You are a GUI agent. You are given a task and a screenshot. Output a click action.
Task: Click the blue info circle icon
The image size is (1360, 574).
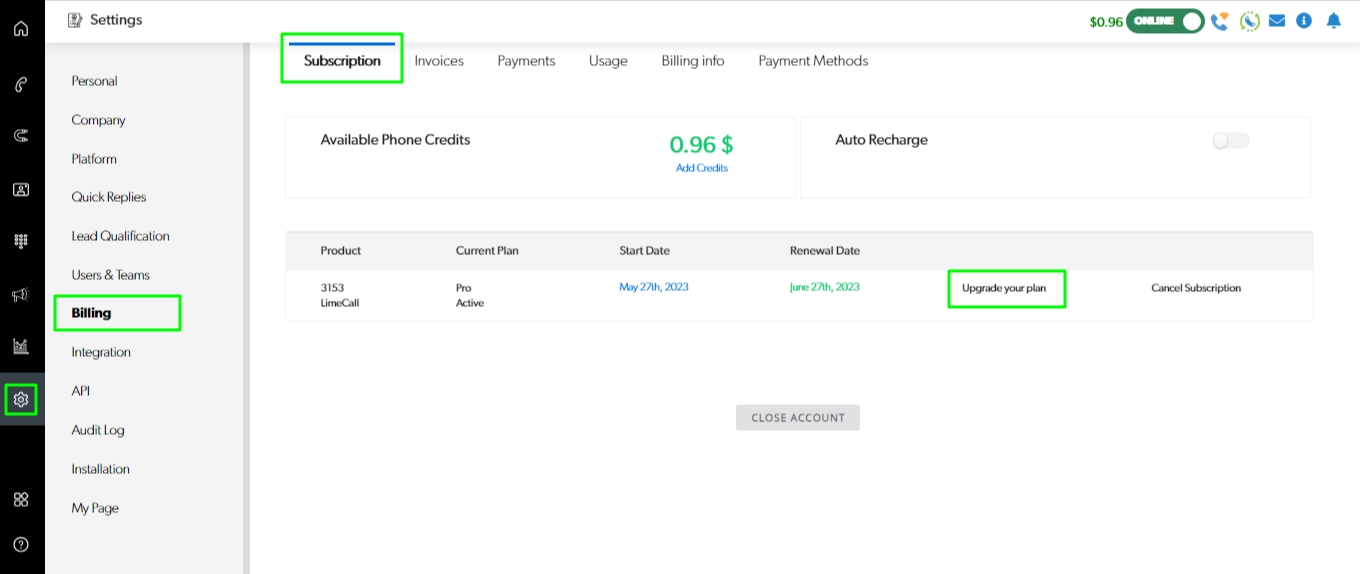1304,21
